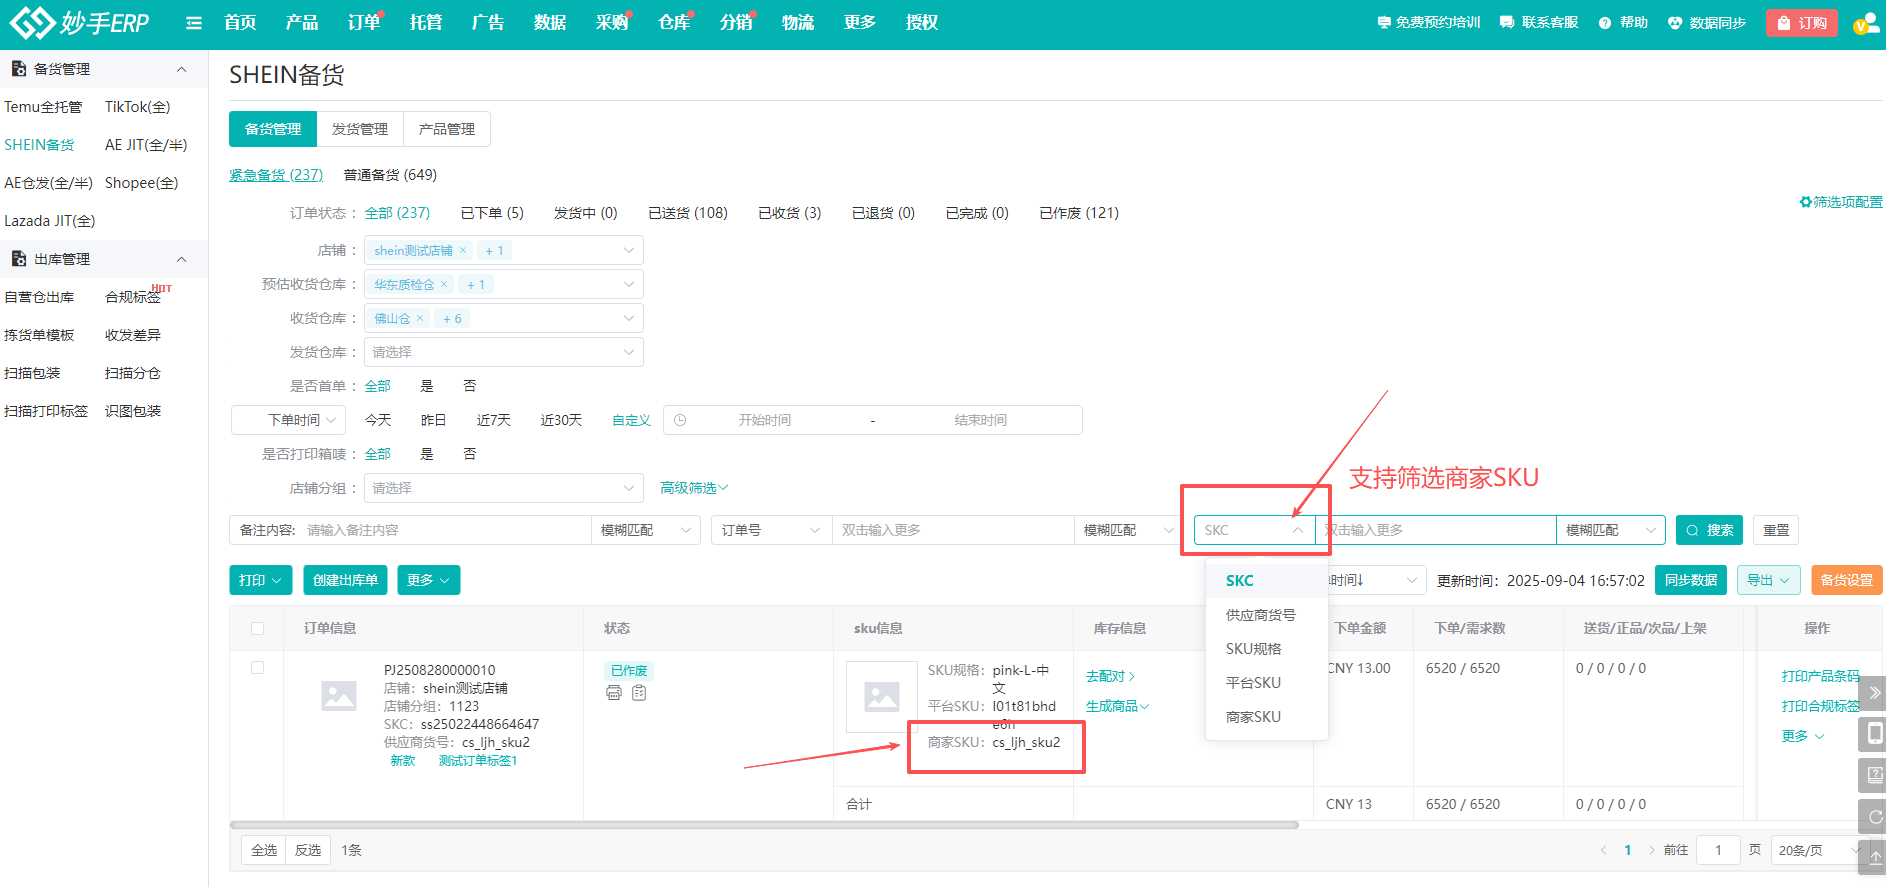The image size is (1886, 887).
Task: Click the SKU product image placeholder
Action: [881, 697]
